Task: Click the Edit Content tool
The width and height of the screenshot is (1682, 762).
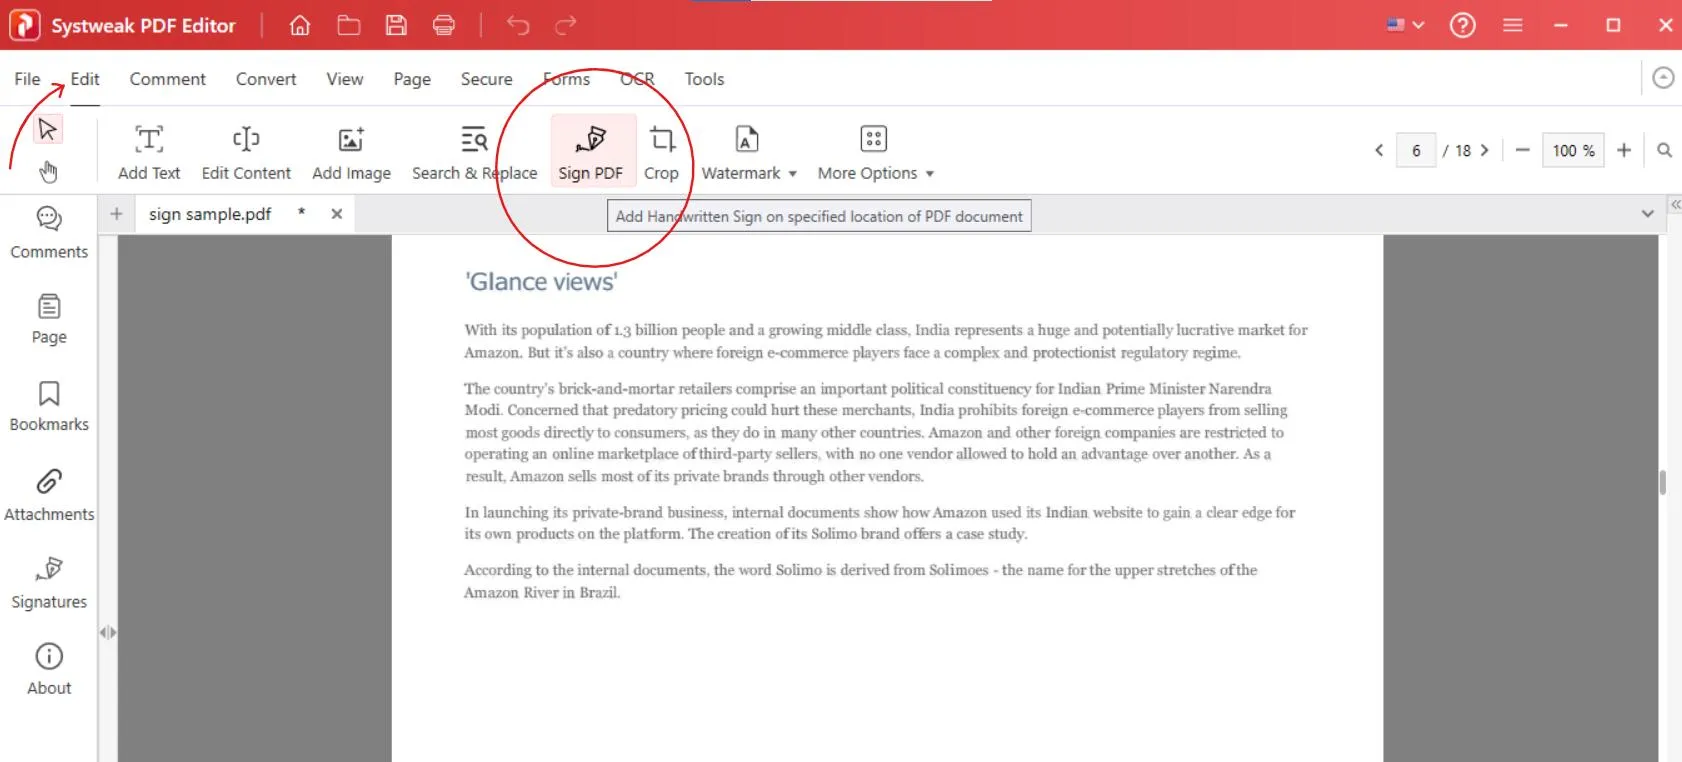Action: (x=246, y=152)
